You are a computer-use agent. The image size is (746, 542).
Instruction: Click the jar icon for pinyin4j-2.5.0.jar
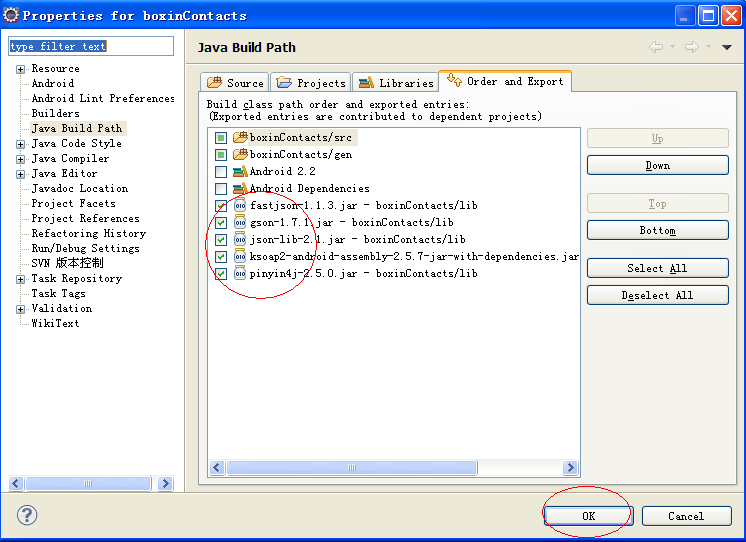click(240, 274)
